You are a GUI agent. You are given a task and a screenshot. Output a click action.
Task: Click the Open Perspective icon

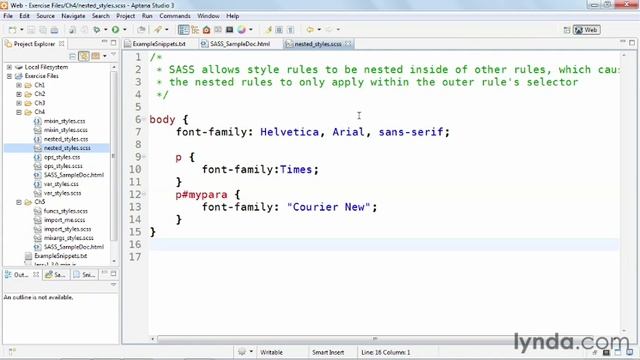click(567, 30)
